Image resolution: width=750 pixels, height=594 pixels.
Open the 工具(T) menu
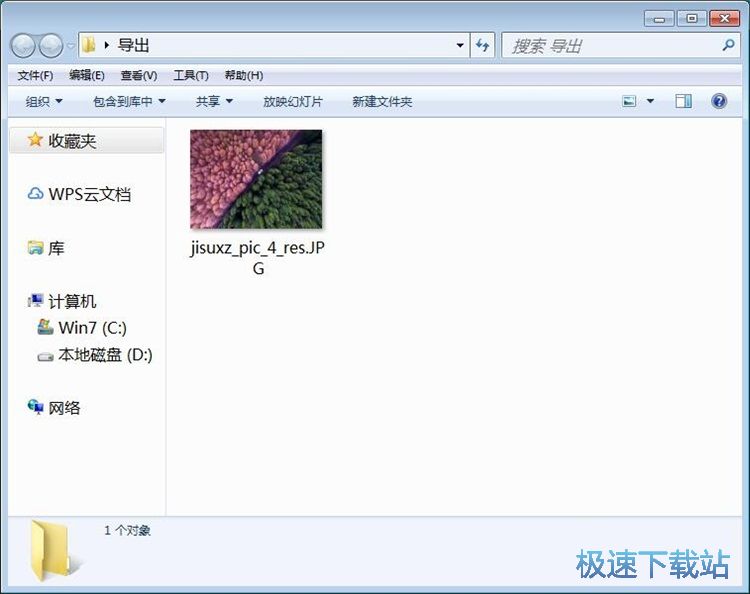191,76
